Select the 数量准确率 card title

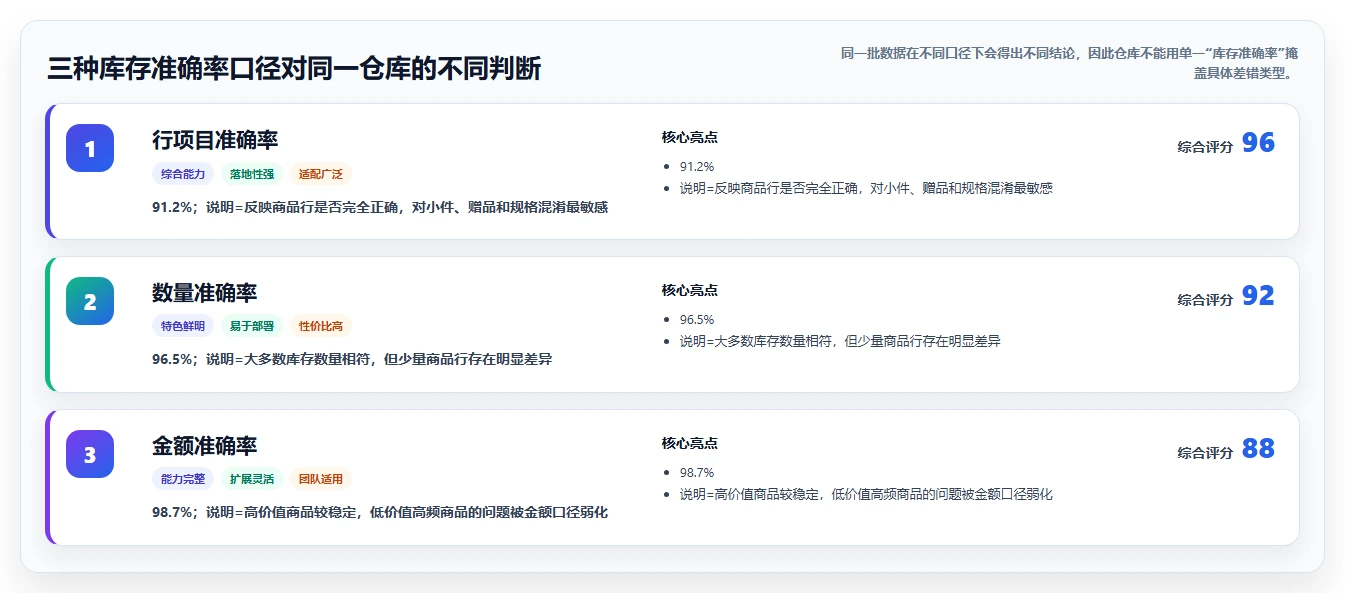[x=205, y=292]
